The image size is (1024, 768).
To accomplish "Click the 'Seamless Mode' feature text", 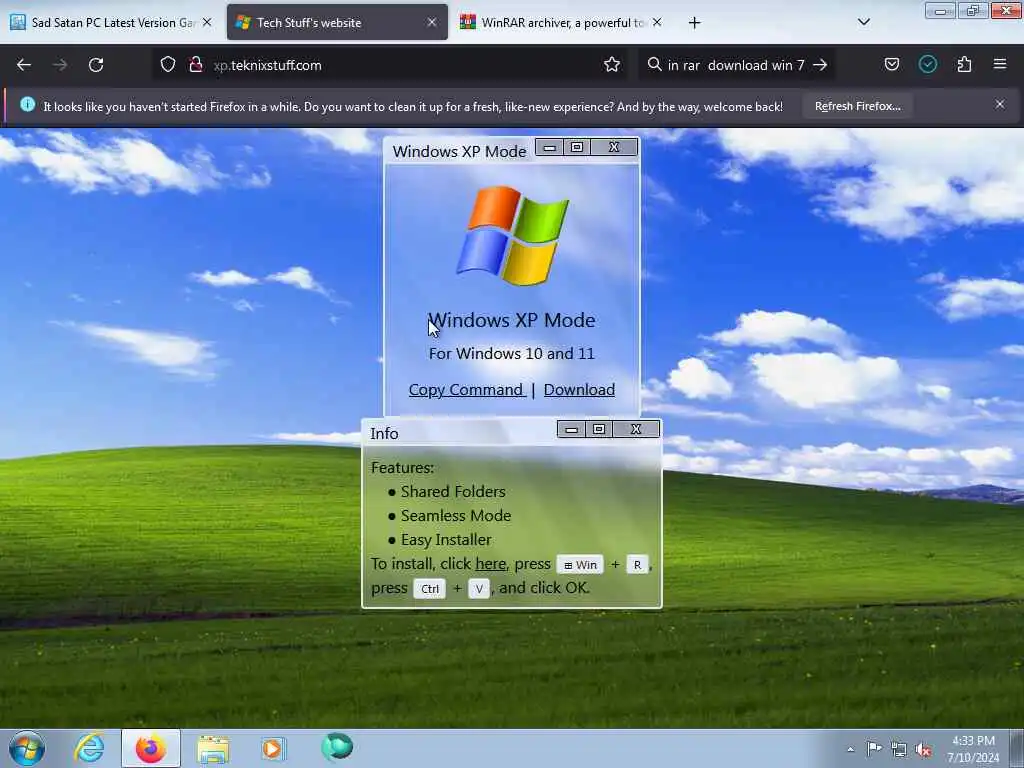I will click(x=456, y=516).
